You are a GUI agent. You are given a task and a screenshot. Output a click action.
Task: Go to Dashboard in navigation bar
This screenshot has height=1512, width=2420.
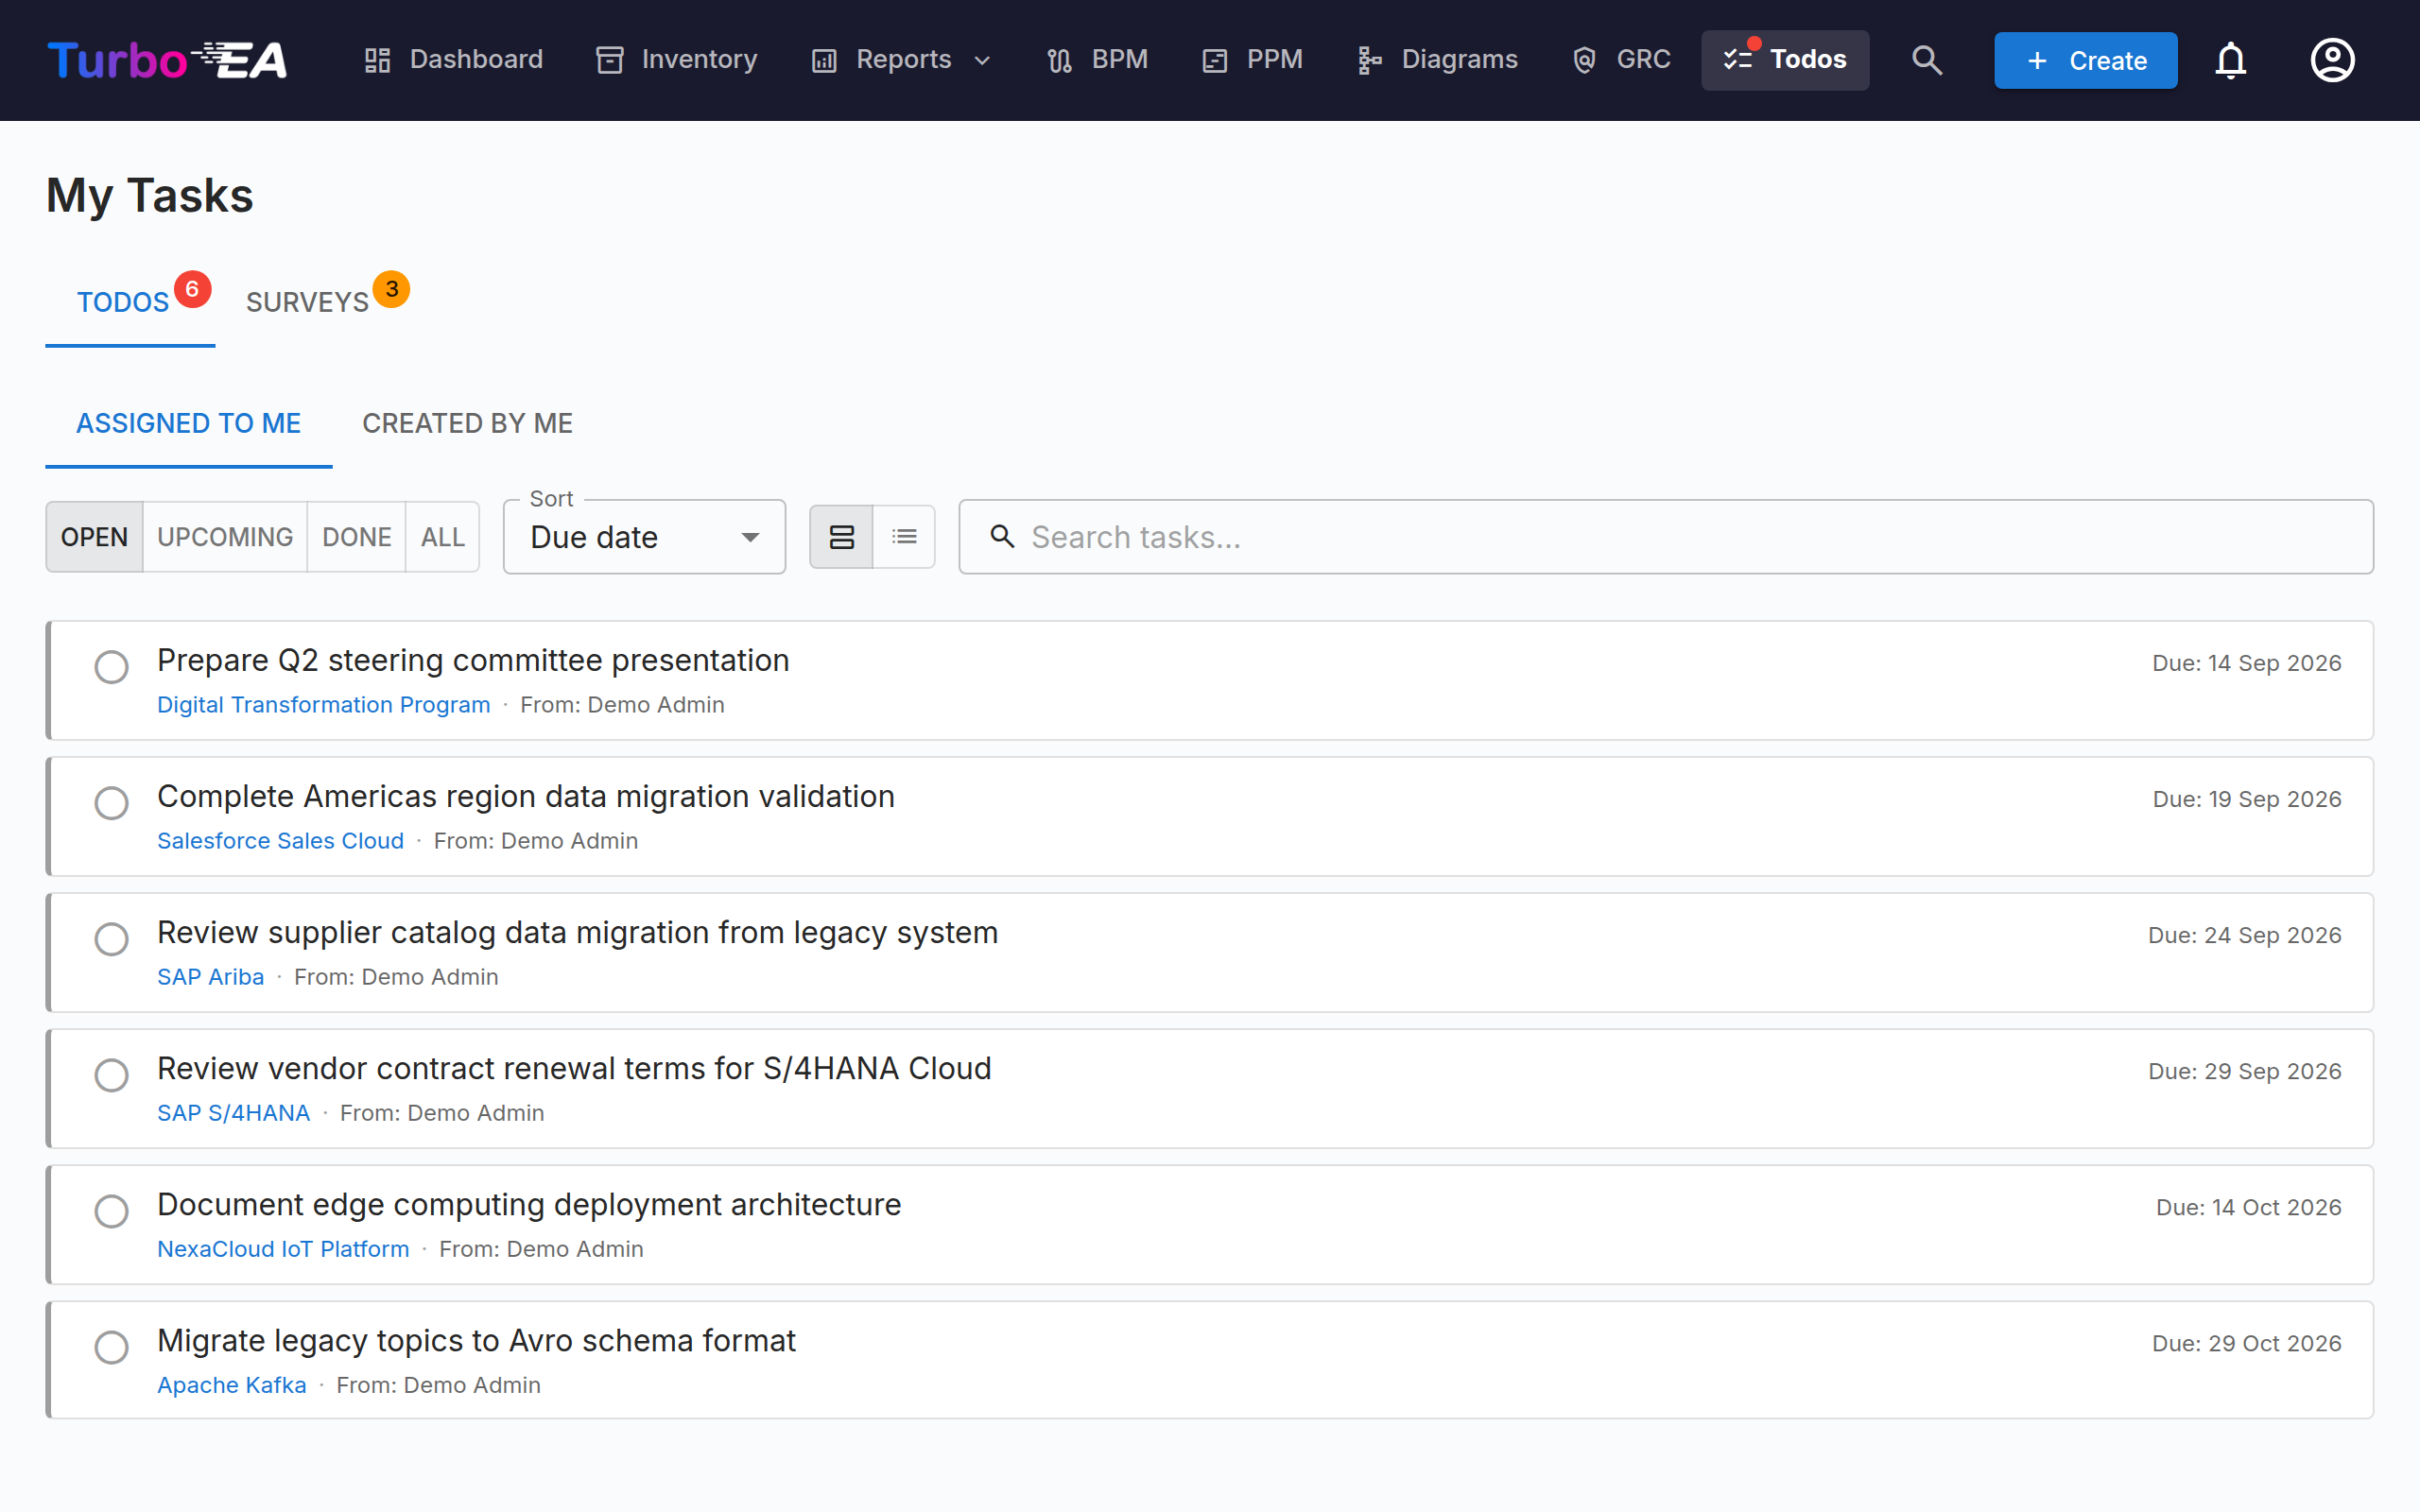pyautogui.click(x=453, y=60)
